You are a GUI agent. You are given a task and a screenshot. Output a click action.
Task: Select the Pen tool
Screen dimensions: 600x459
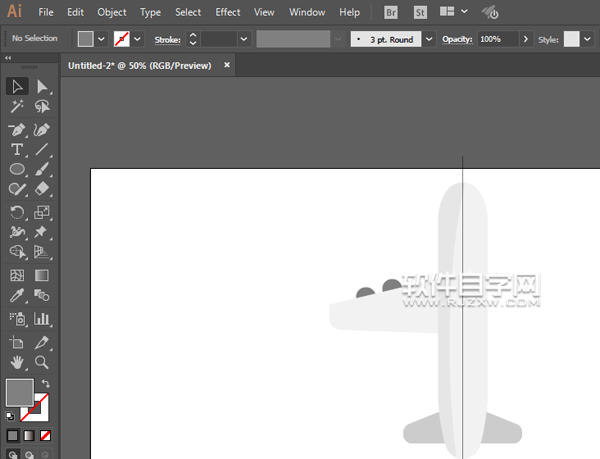17,130
